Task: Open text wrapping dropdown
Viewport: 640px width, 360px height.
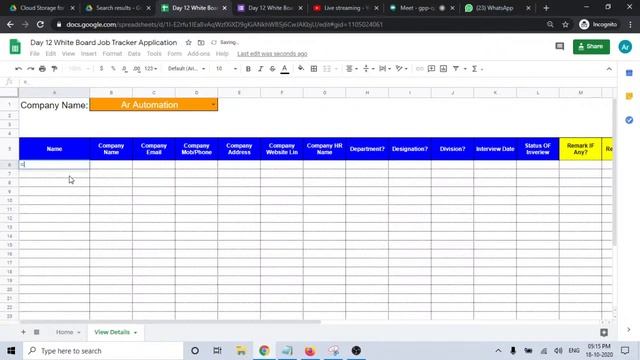Action: point(385,69)
